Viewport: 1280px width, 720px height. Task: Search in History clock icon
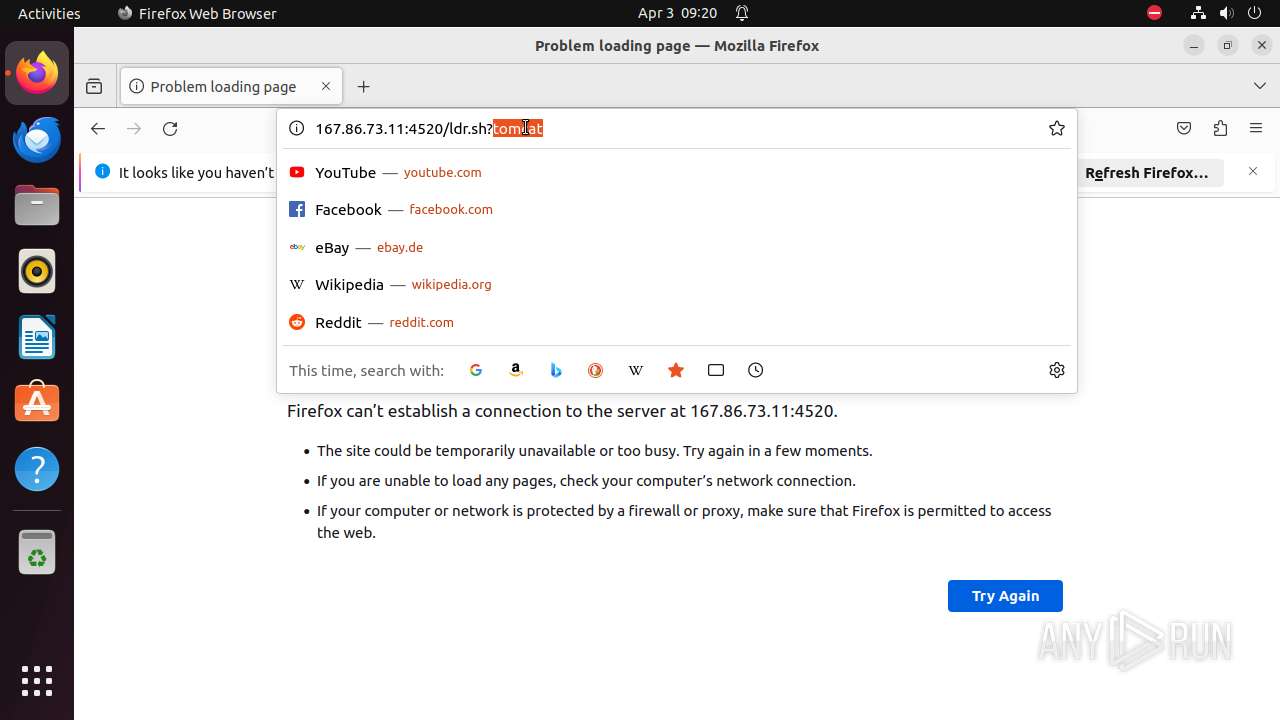click(x=756, y=370)
